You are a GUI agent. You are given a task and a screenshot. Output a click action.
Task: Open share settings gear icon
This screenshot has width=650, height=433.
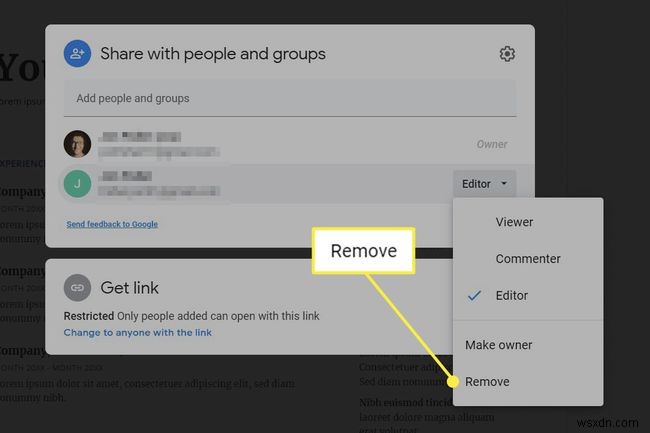[x=507, y=54]
